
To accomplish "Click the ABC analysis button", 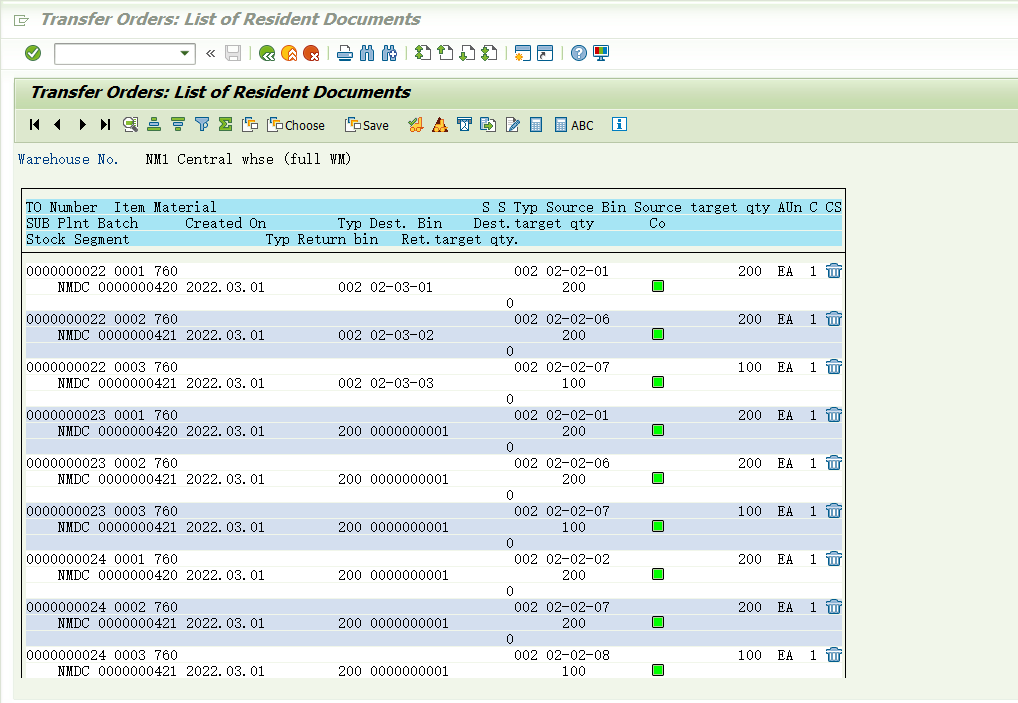I will click(574, 125).
